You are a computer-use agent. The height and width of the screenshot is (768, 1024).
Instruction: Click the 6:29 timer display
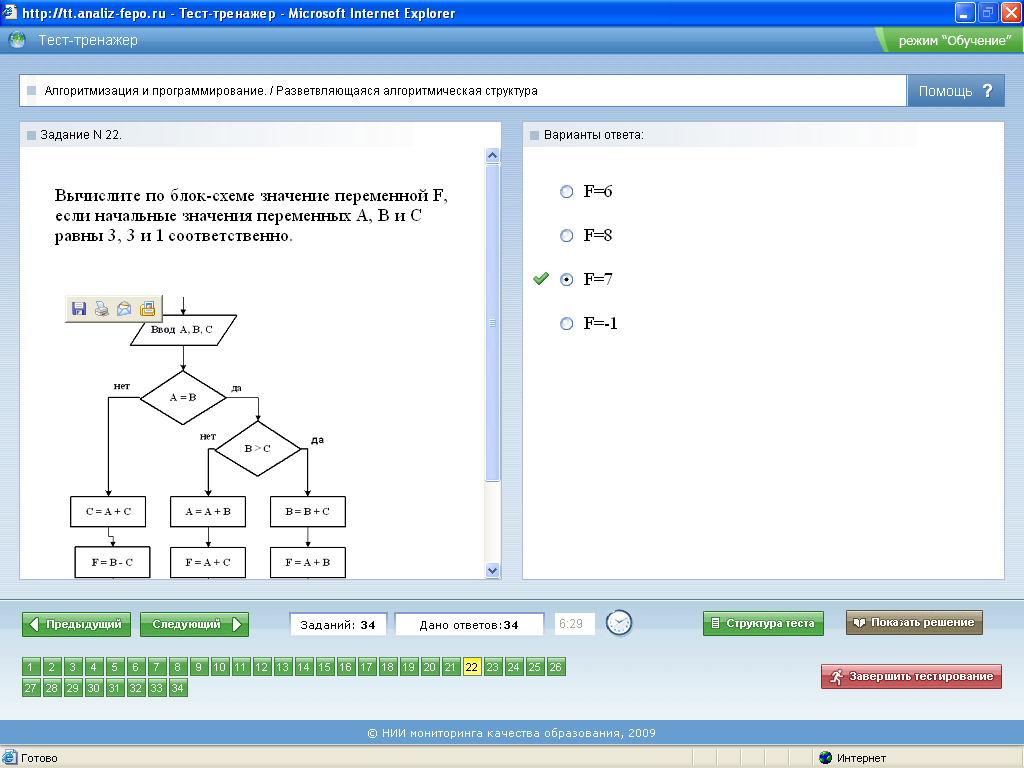[x=574, y=624]
